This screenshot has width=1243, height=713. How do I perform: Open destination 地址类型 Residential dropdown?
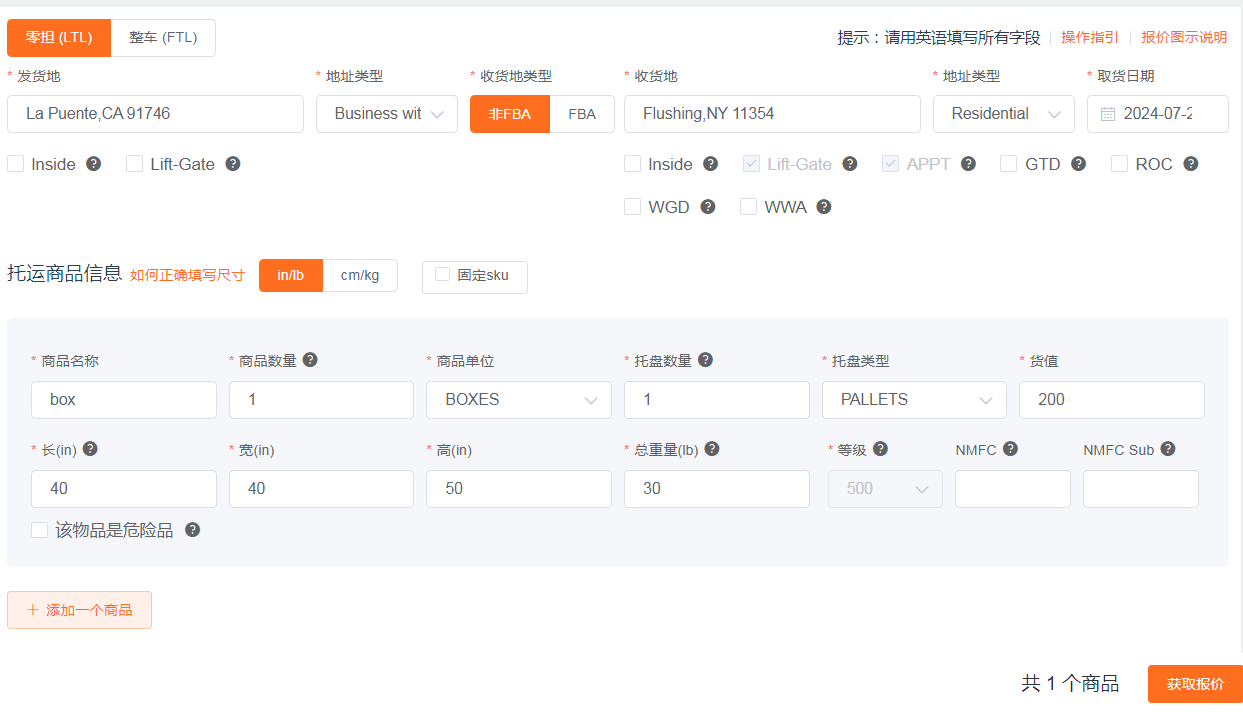(1003, 114)
